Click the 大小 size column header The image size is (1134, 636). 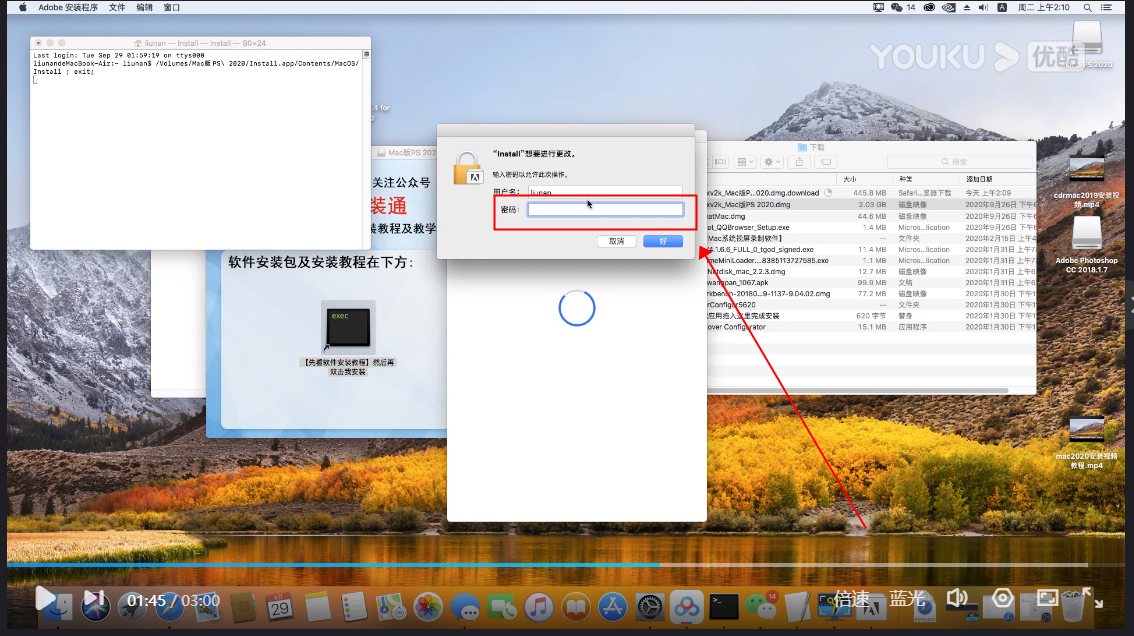(850, 179)
